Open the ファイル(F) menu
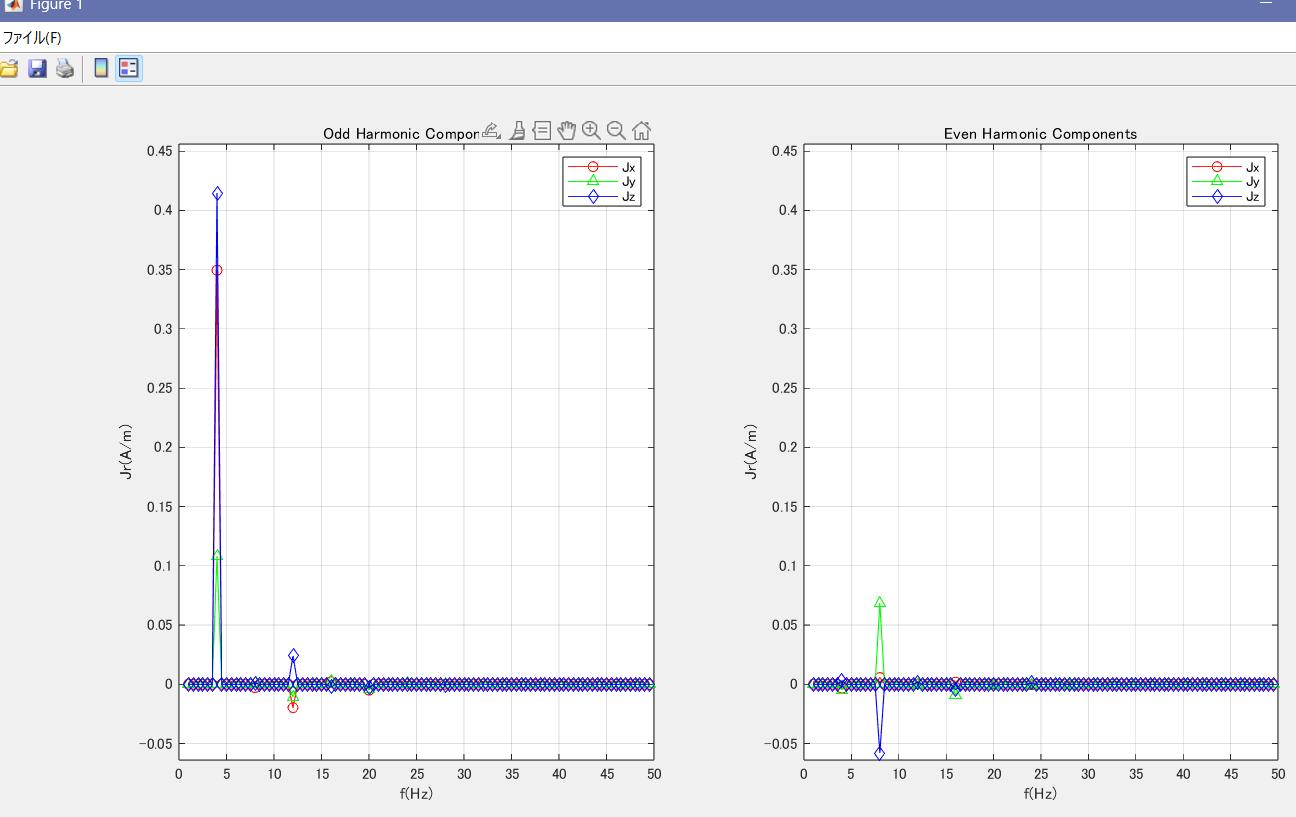1296x817 pixels. (x=32, y=39)
